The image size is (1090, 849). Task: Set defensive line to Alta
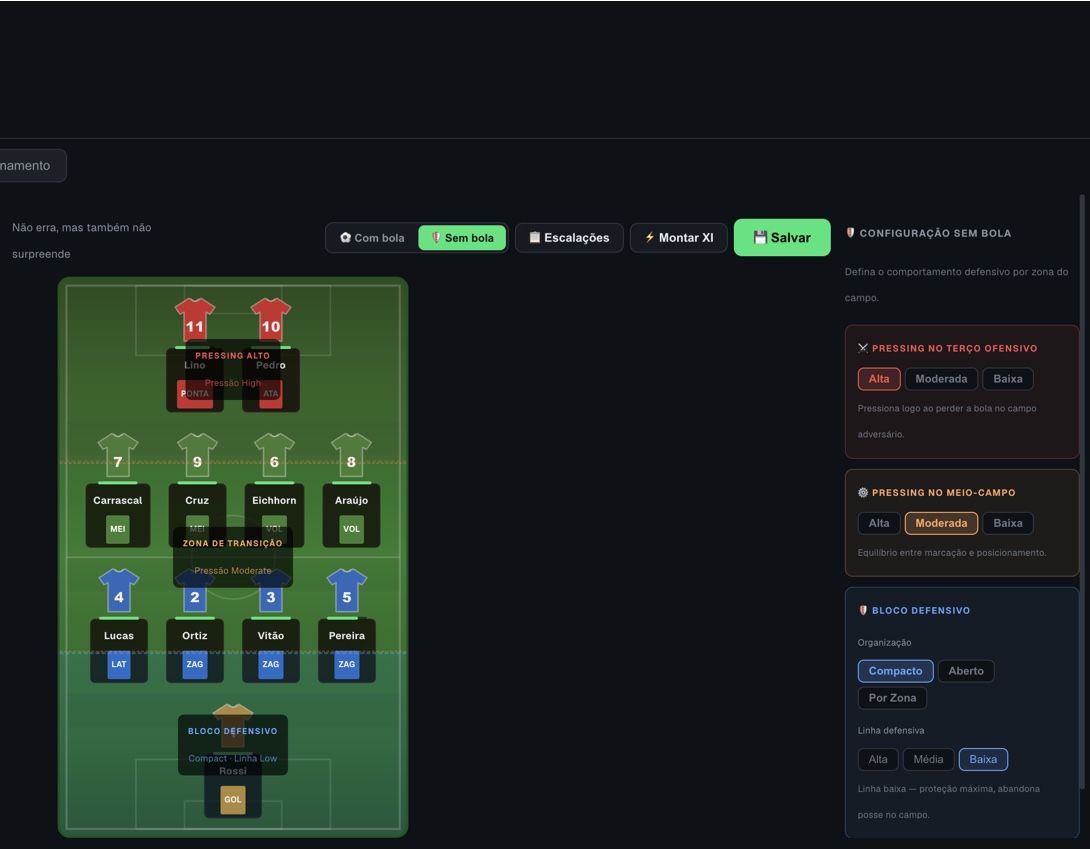(x=878, y=759)
